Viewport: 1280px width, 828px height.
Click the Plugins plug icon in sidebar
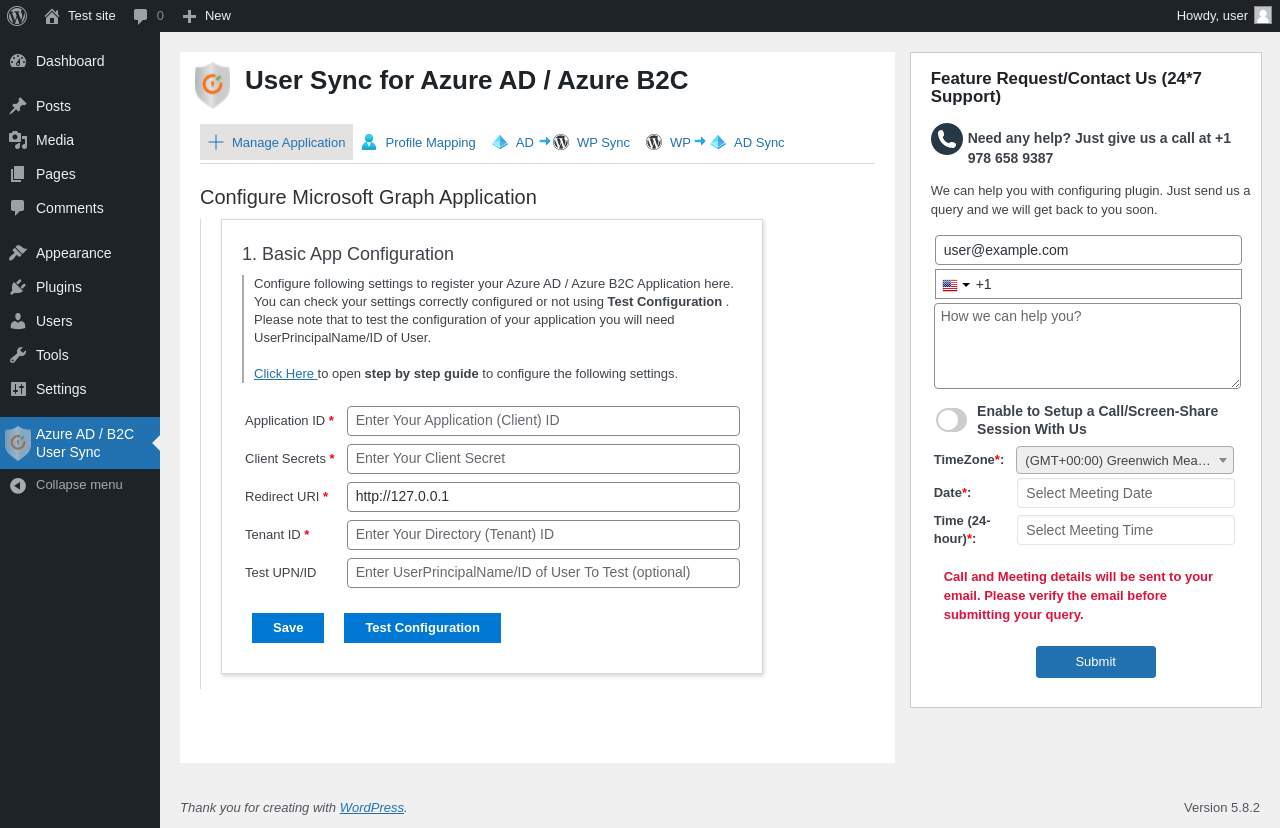(x=18, y=287)
